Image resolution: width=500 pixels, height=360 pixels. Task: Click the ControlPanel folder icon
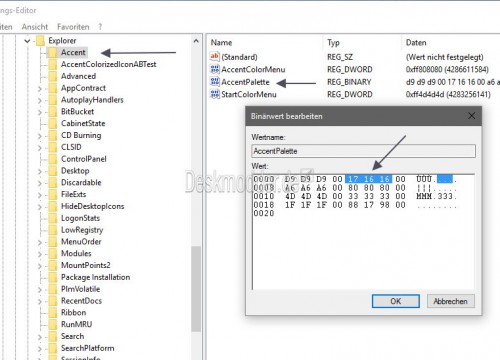(52, 159)
